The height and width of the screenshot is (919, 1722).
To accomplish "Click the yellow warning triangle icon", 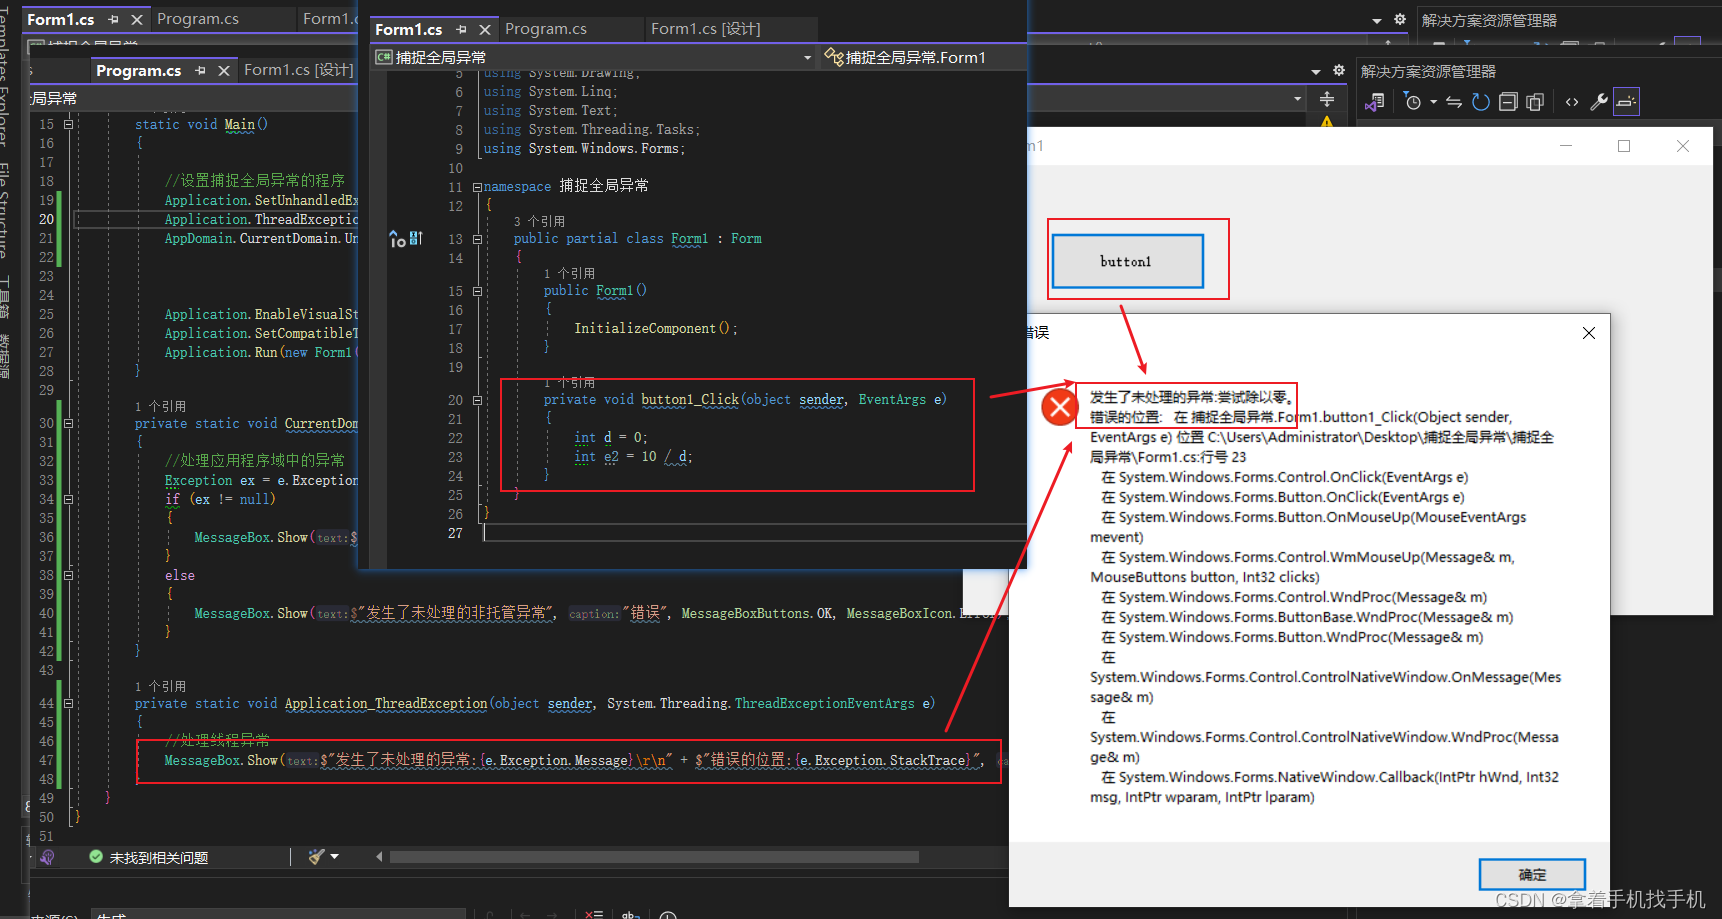I will 1327,122.
